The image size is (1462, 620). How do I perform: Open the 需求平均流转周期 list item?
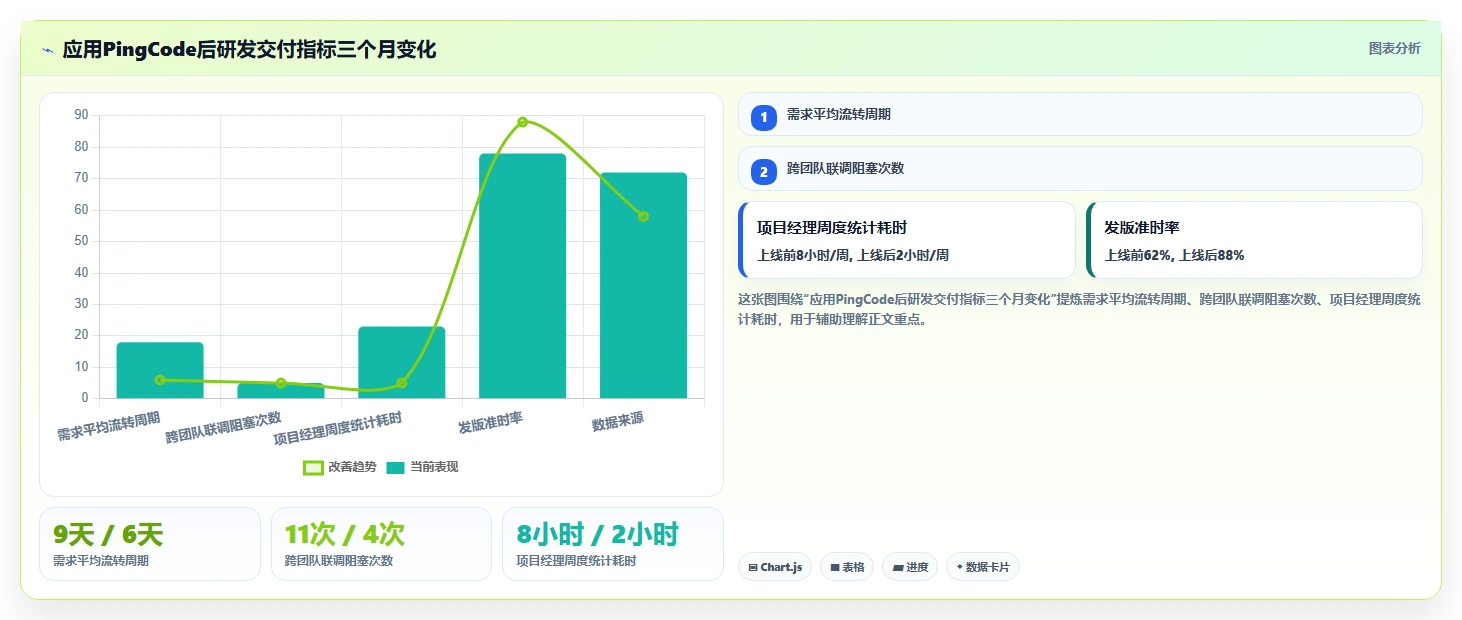tap(1080, 114)
